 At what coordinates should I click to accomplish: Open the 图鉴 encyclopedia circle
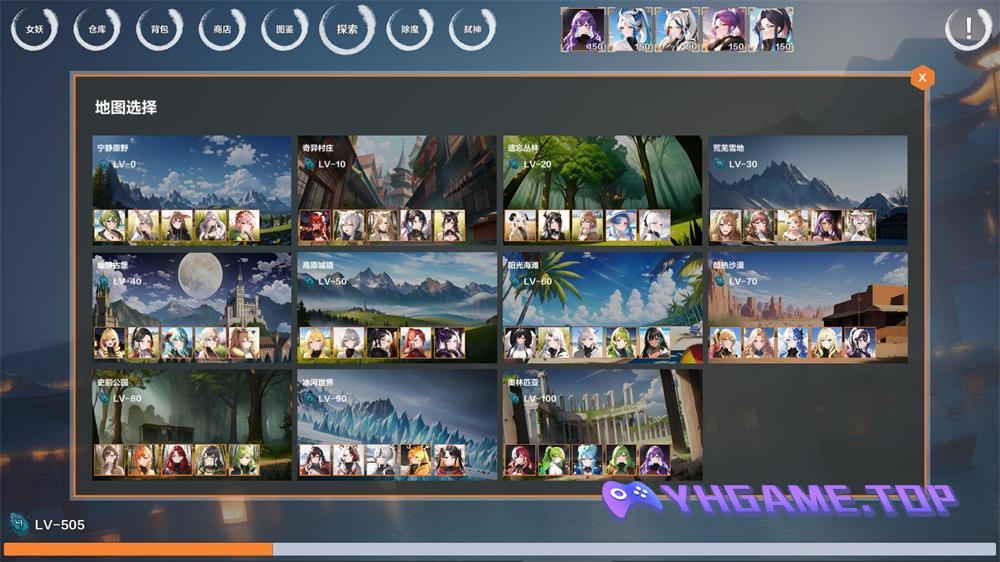284,29
